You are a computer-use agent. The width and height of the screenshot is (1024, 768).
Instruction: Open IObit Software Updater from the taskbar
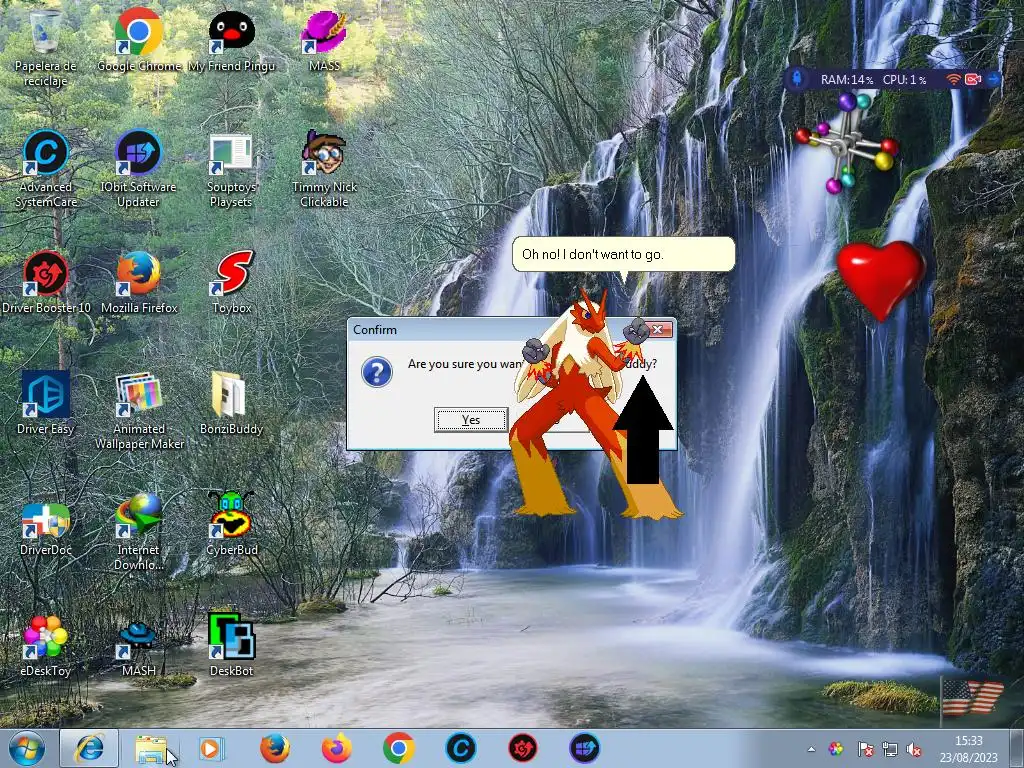584,748
